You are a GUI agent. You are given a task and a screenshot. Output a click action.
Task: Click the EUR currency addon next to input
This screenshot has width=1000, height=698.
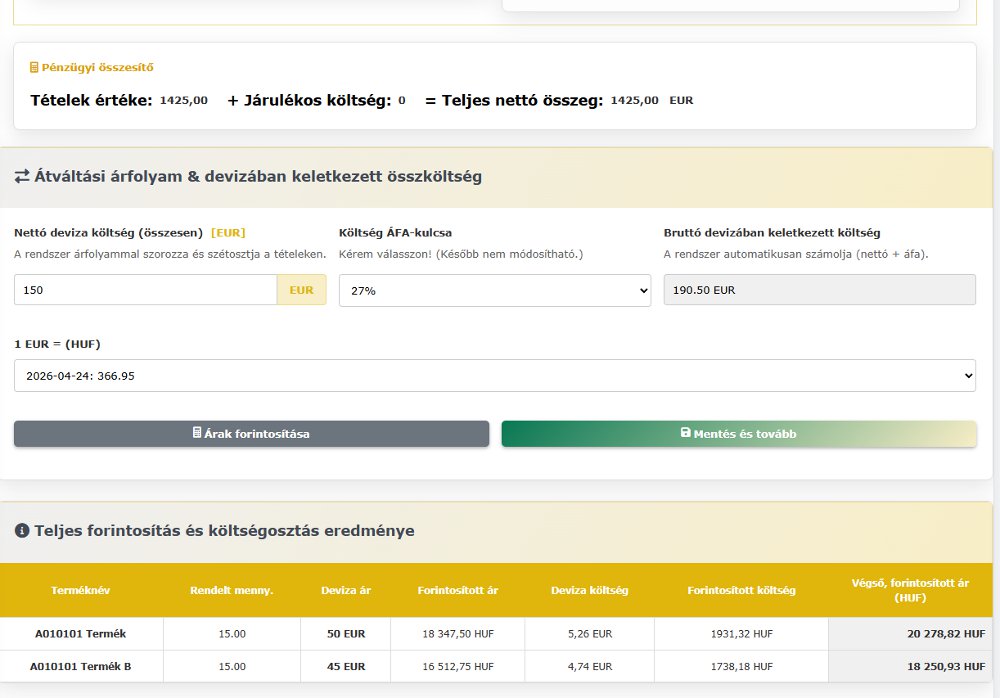[x=301, y=290]
